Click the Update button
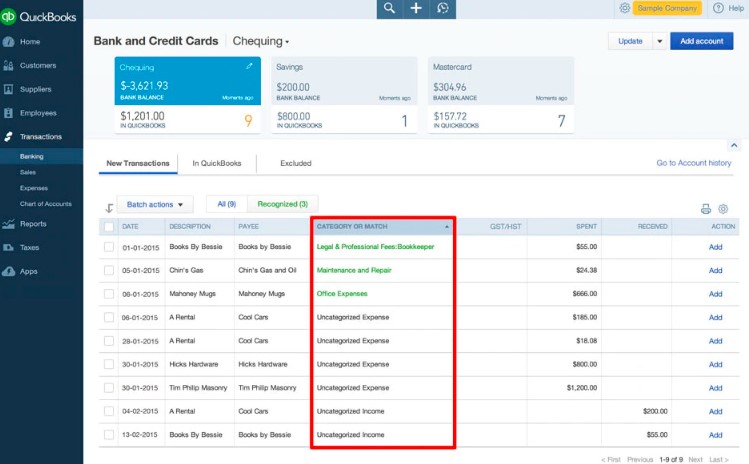749x464 pixels. pos(630,41)
